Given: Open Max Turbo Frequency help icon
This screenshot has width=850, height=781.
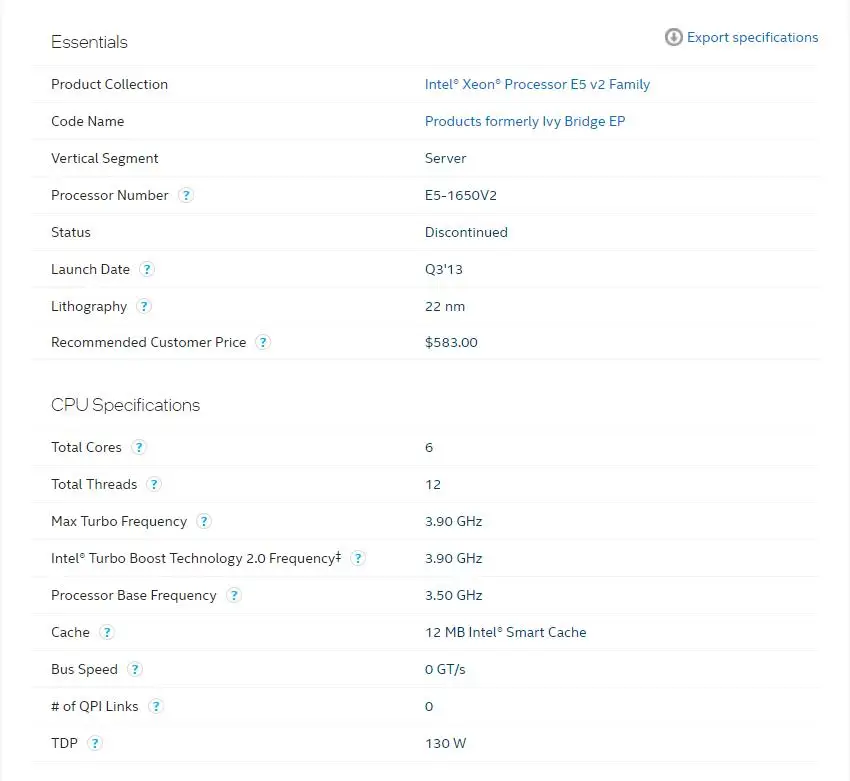Looking at the screenshot, I should tap(204, 521).
